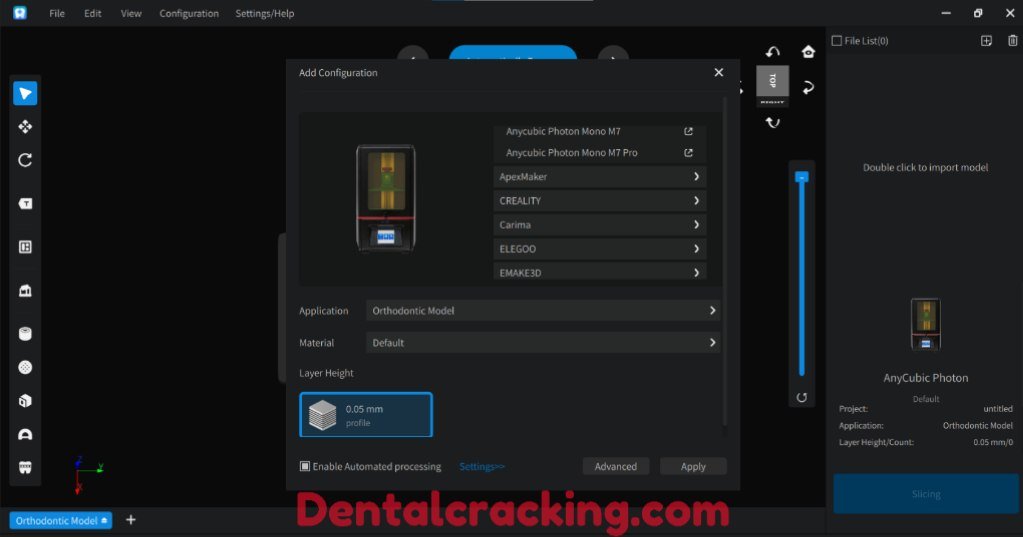Click the trash delete icon in File List
Viewport: 1023px width, 537px height.
[x=1012, y=41]
